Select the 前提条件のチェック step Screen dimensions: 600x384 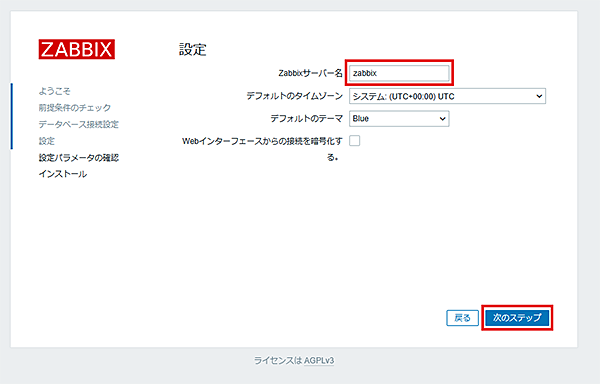[75, 108]
